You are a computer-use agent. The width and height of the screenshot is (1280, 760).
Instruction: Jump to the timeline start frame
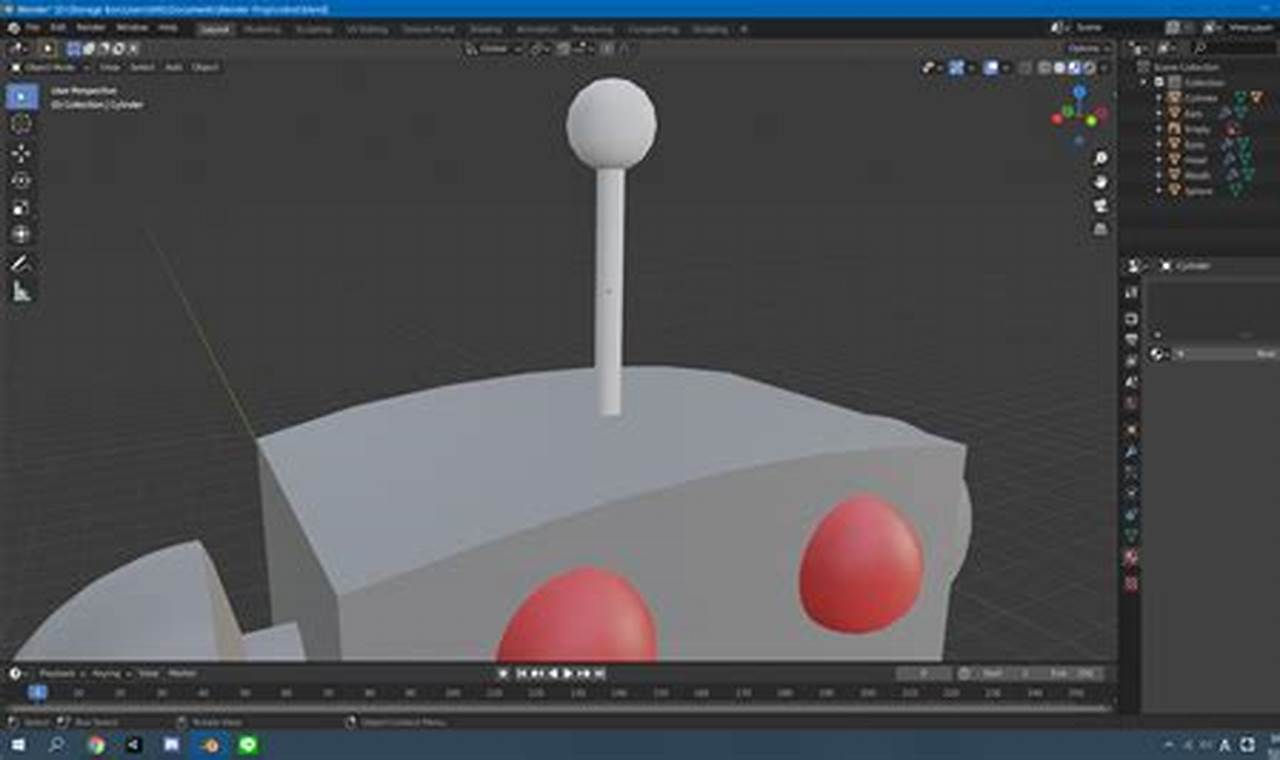click(x=521, y=674)
